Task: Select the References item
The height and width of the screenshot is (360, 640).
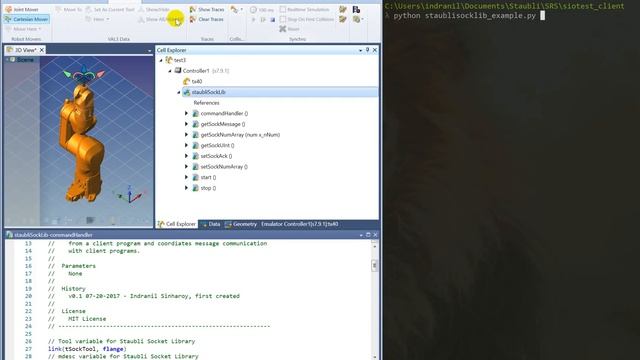Action: tap(207, 103)
